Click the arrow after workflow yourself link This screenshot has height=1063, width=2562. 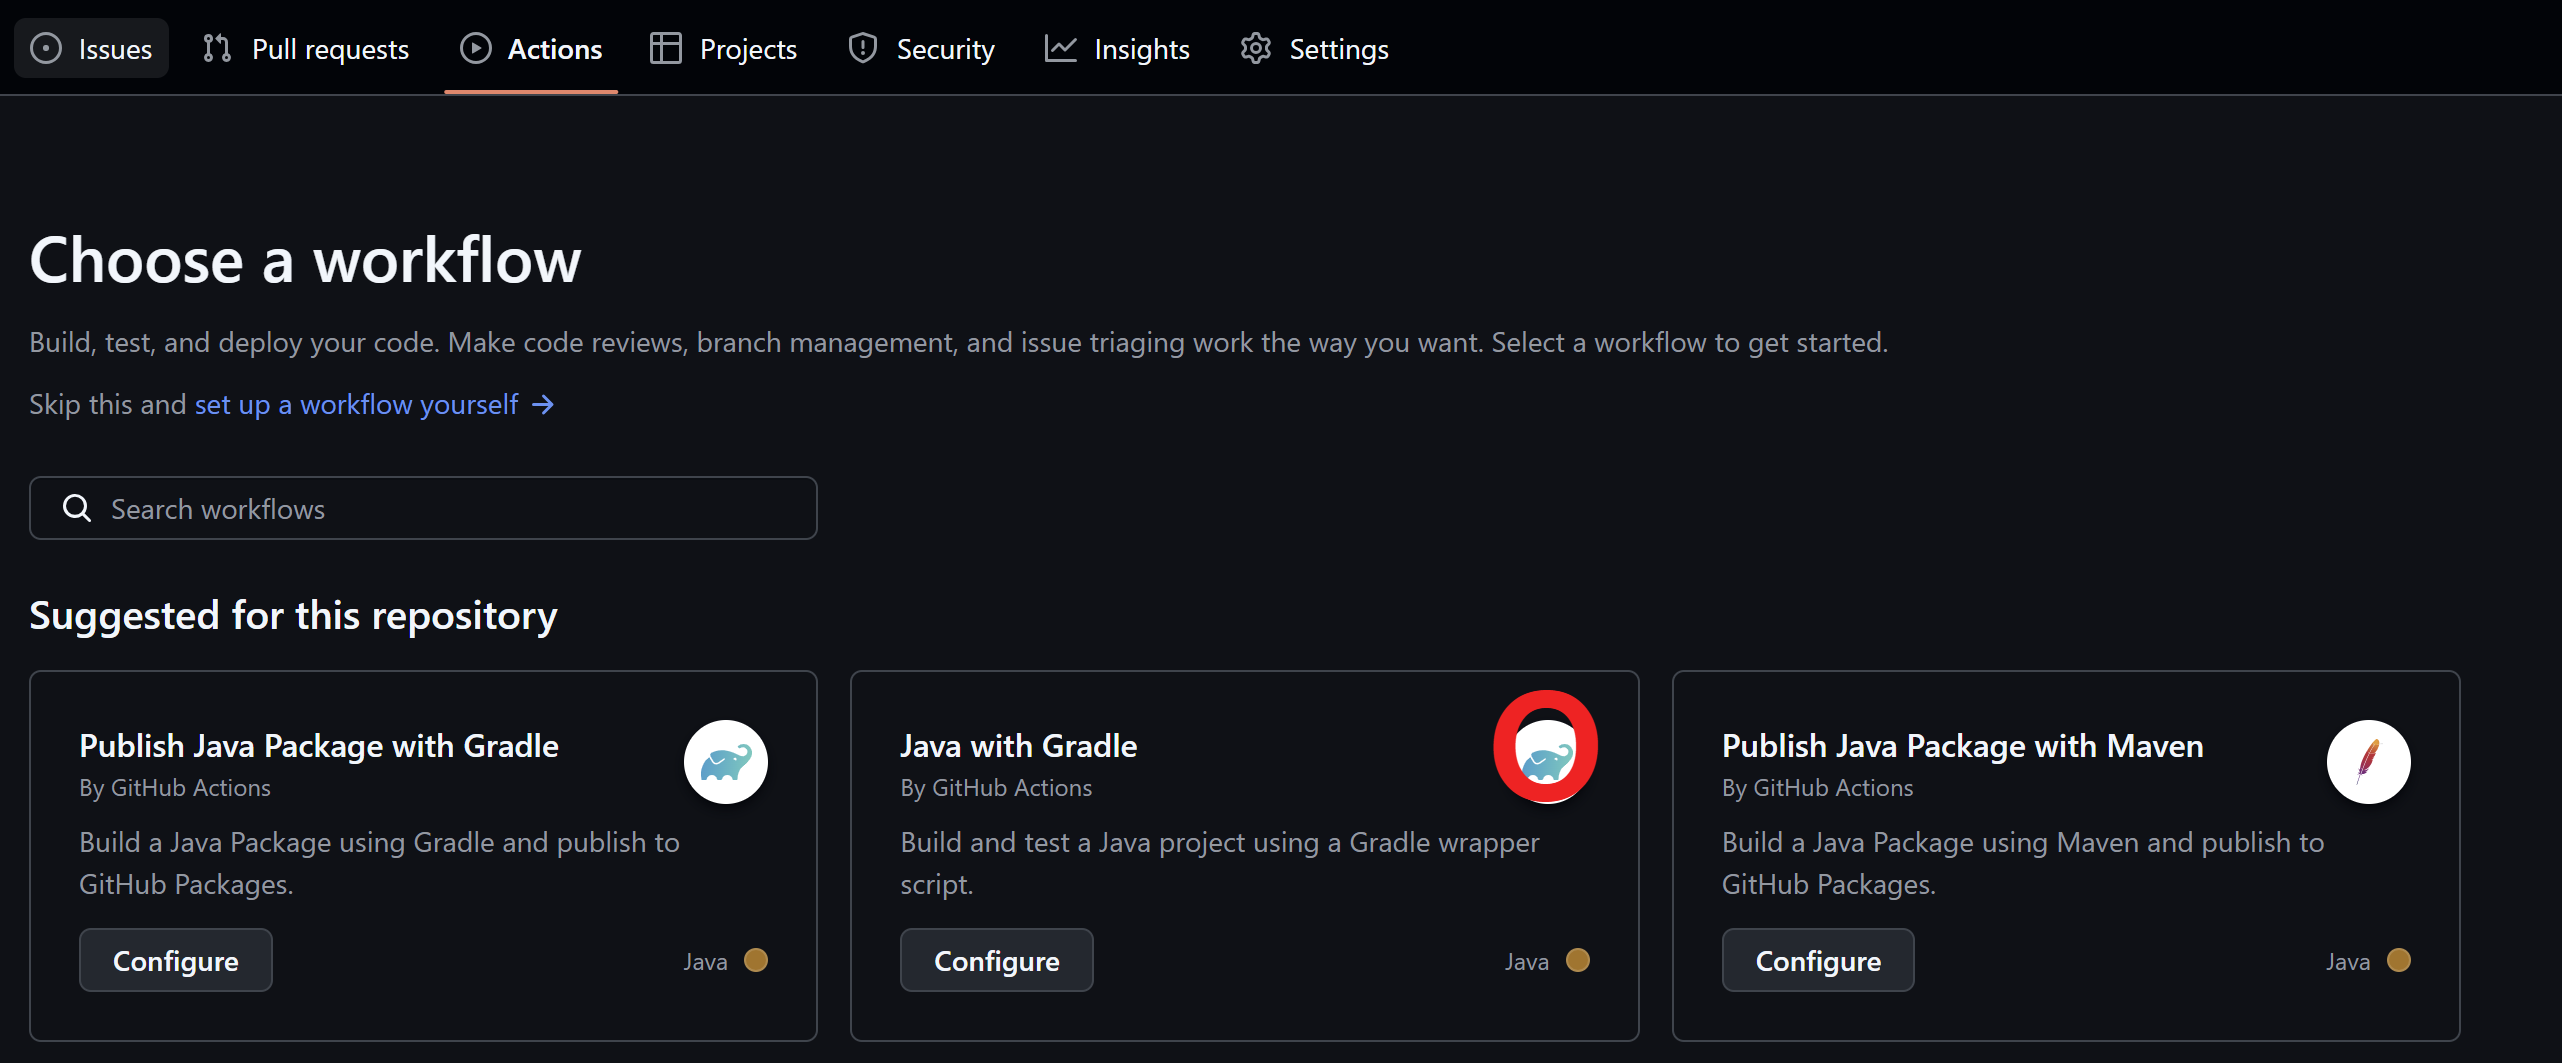tap(543, 404)
